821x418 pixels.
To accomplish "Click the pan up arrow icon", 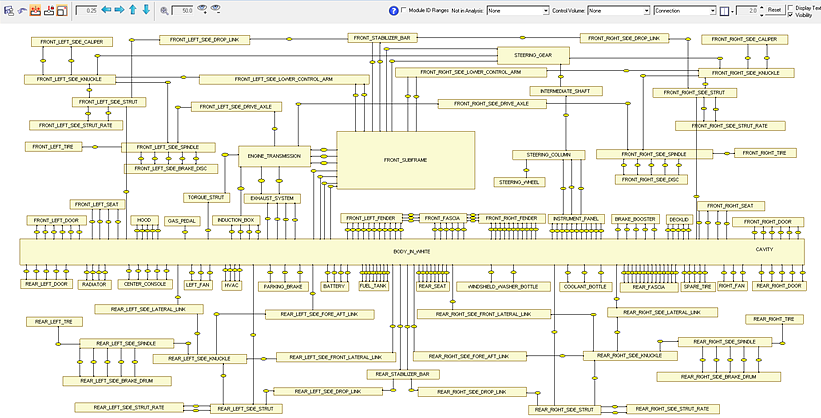I will click(134, 10).
